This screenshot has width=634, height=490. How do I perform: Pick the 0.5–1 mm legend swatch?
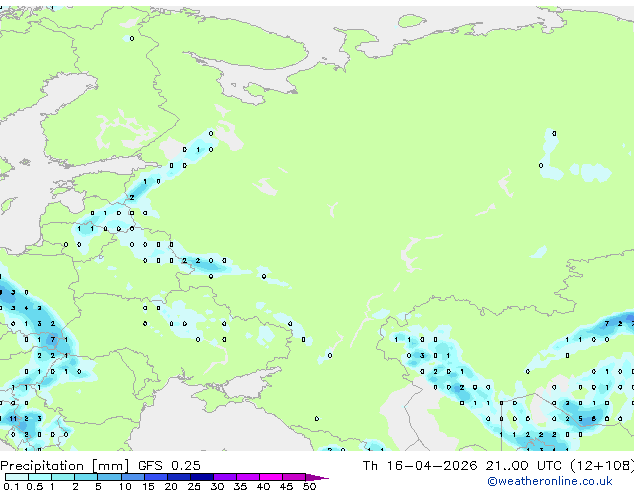point(40,477)
